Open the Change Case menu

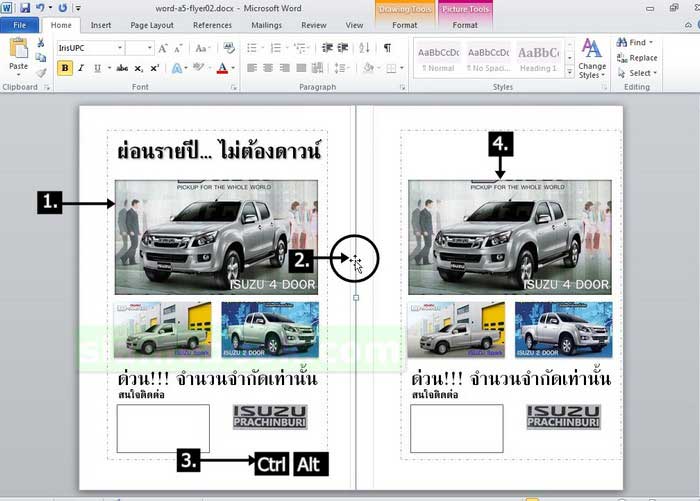(202, 48)
